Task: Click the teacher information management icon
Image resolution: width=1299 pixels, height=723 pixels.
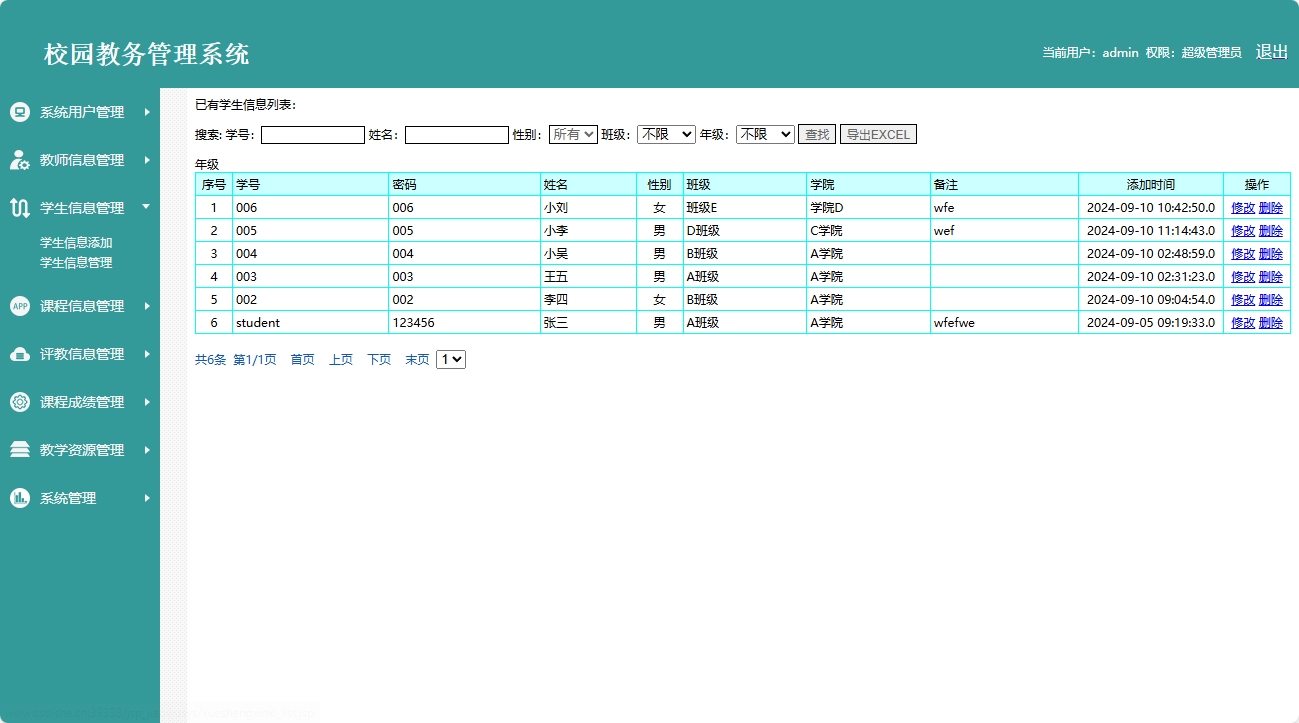Action: 19,160
